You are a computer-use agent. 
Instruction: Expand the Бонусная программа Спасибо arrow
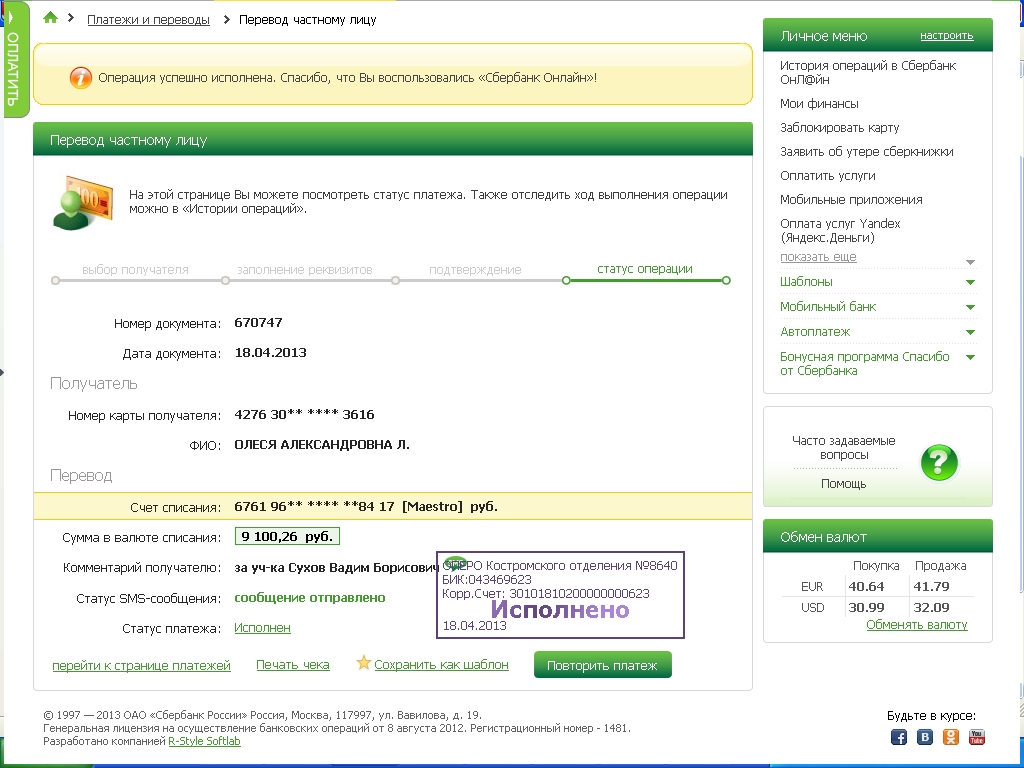tap(970, 357)
